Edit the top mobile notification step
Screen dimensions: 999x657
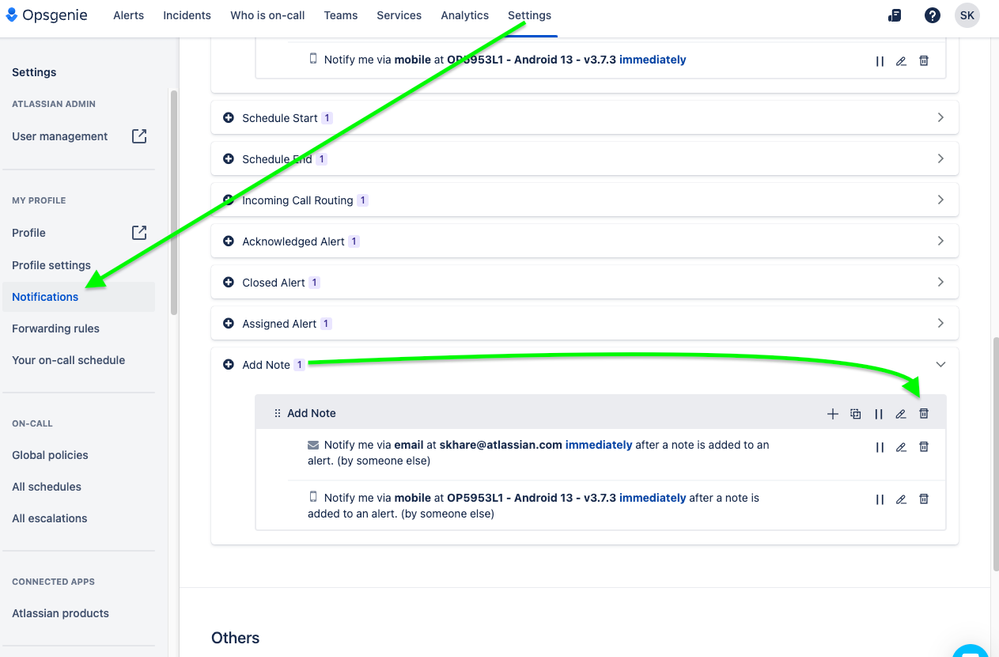pyautogui.click(x=900, y=61)
